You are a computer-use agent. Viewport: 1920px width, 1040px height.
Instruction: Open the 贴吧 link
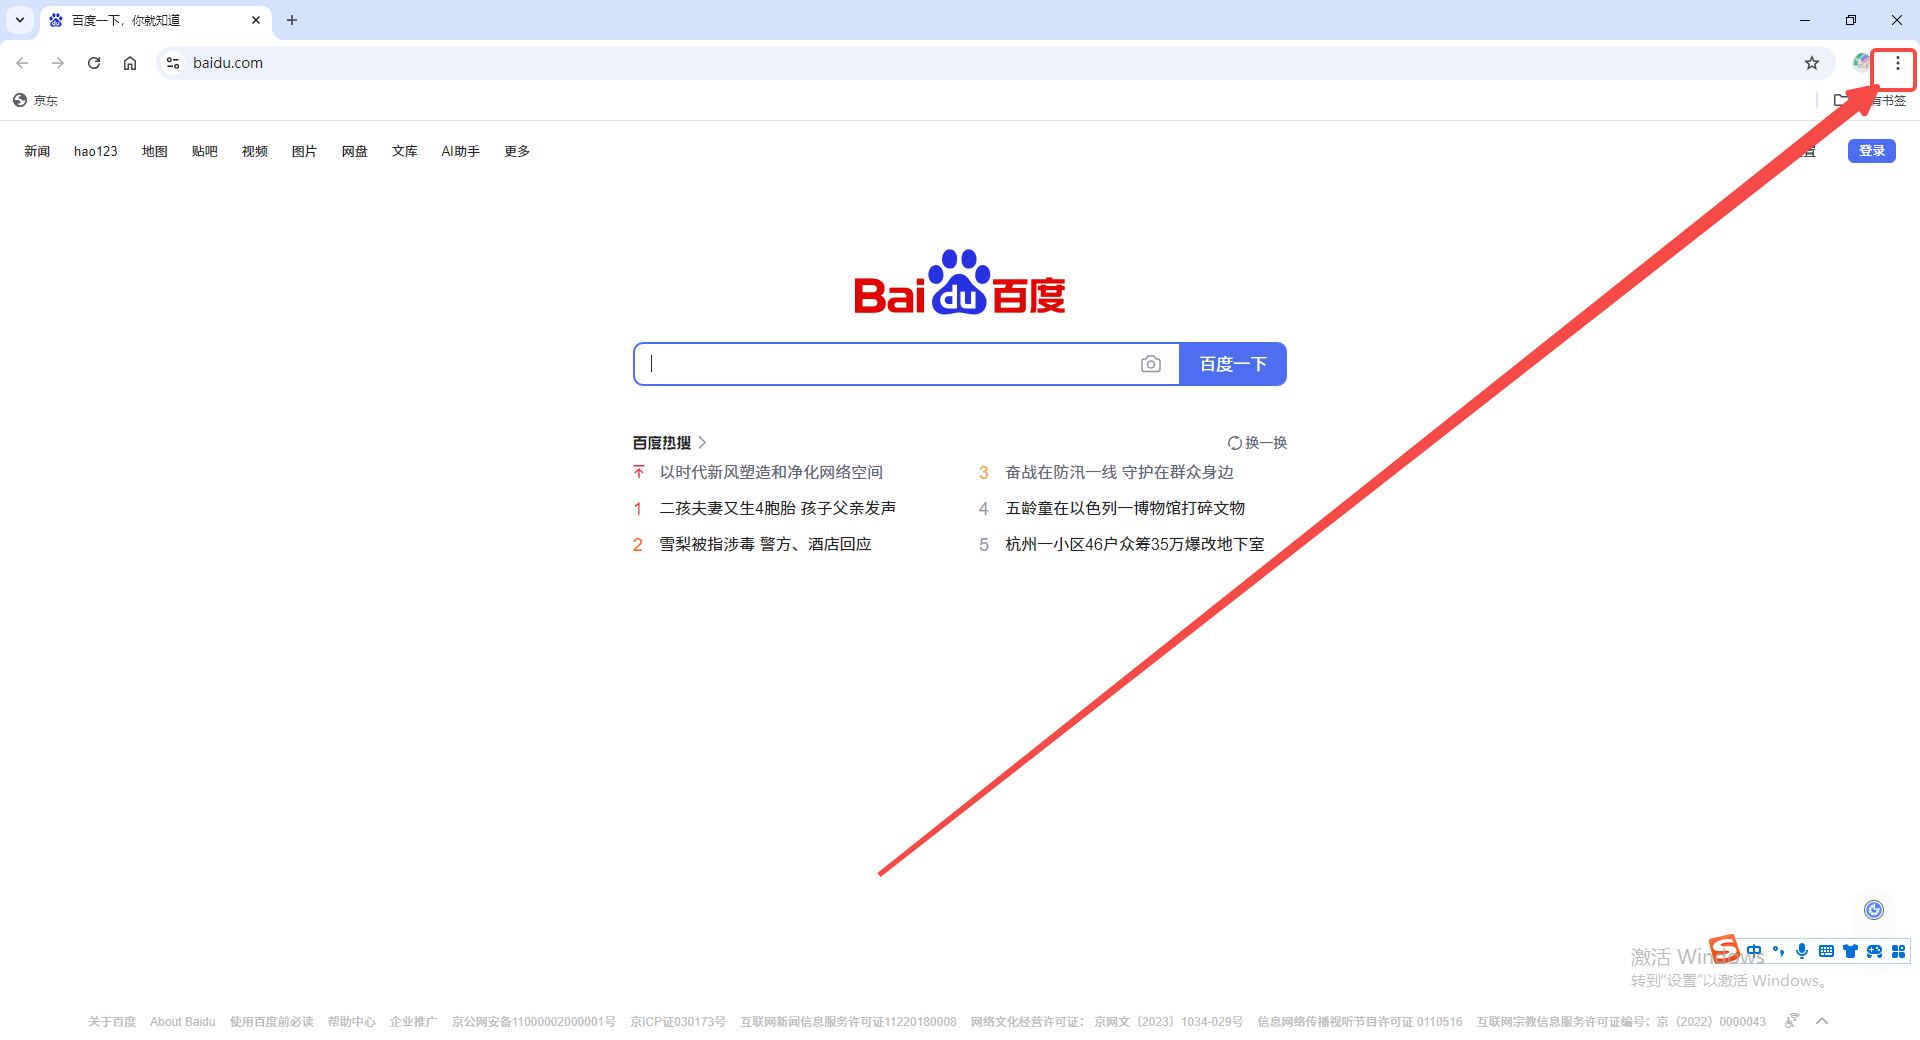(x=205, y=151)
